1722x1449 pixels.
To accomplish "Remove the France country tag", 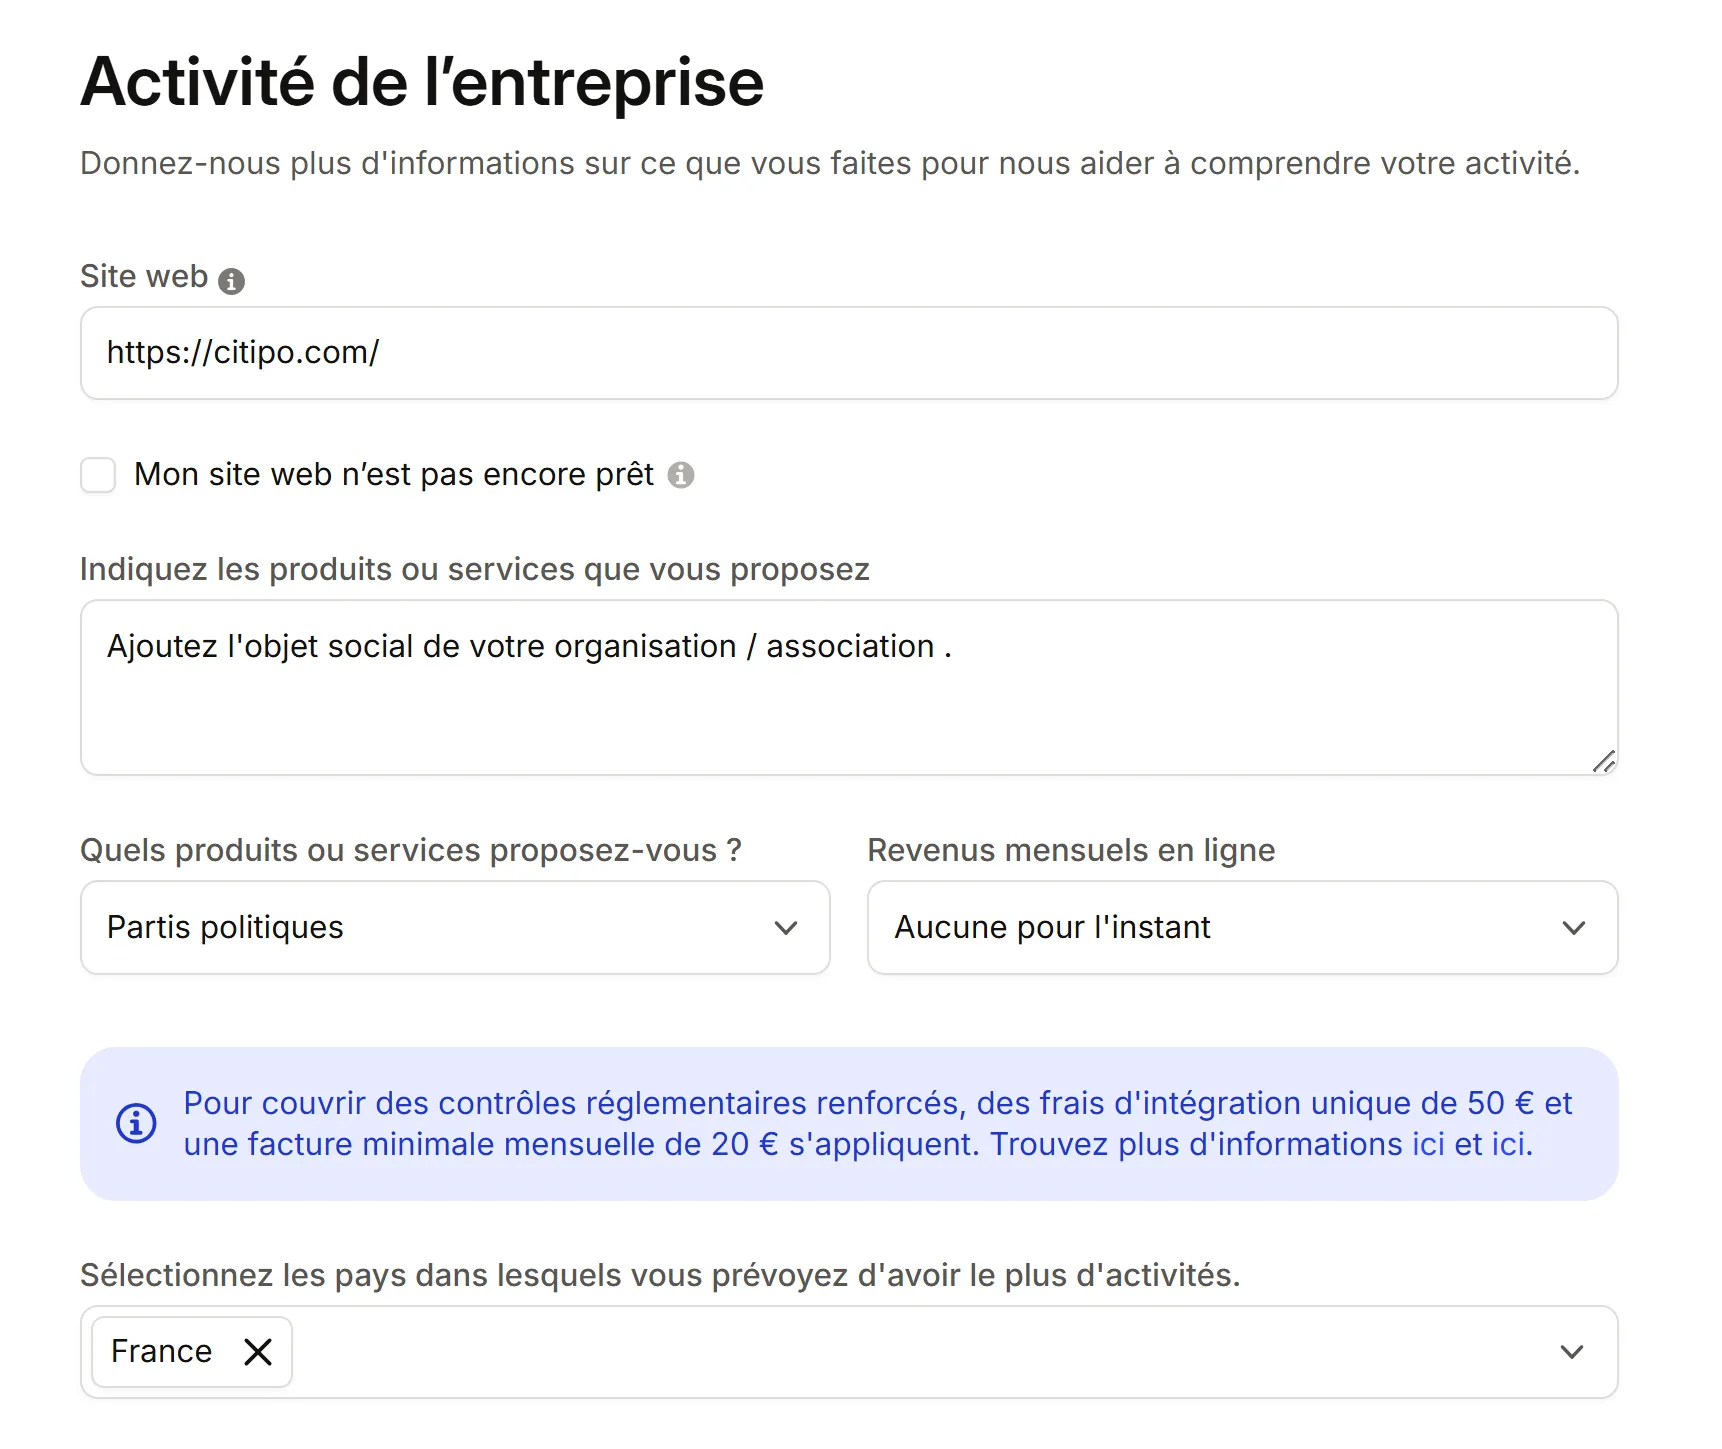I will tap(258, 1352).
